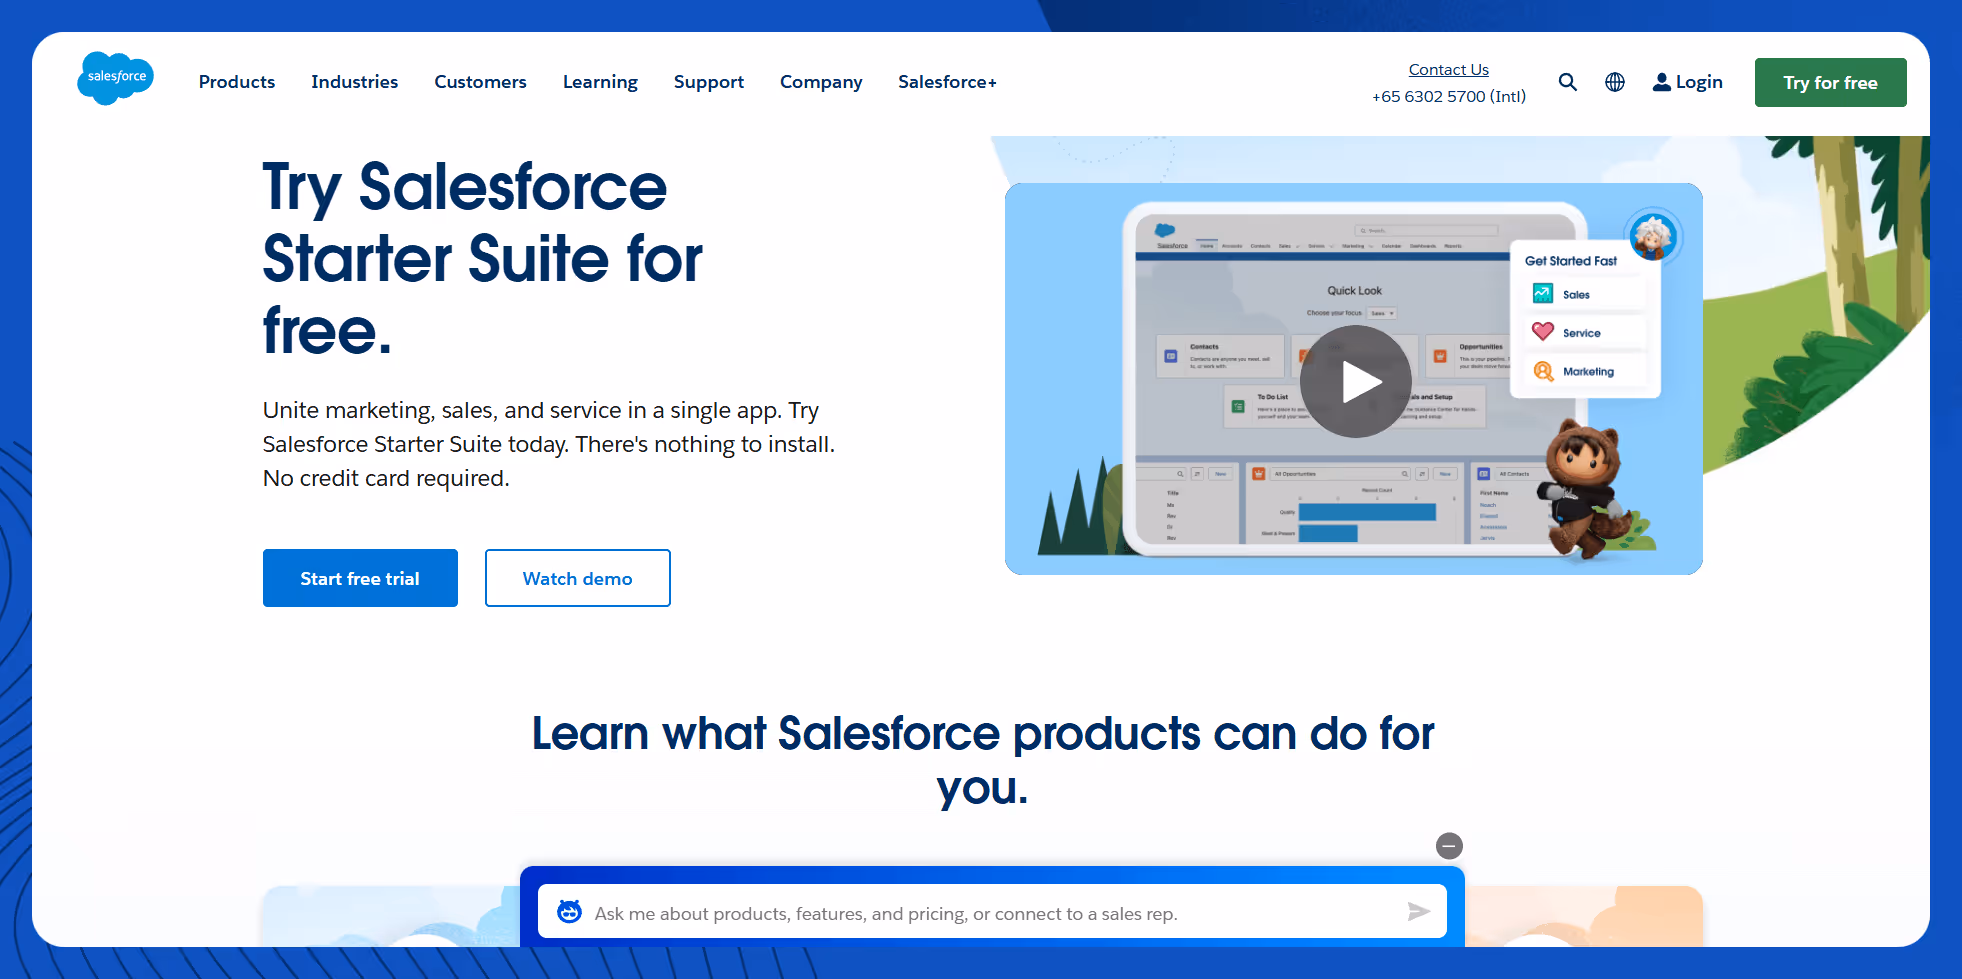Image resolution: width=1962 pixels, height=979 pixels.
Task: Open the Company menu
Action: [821, 82]
